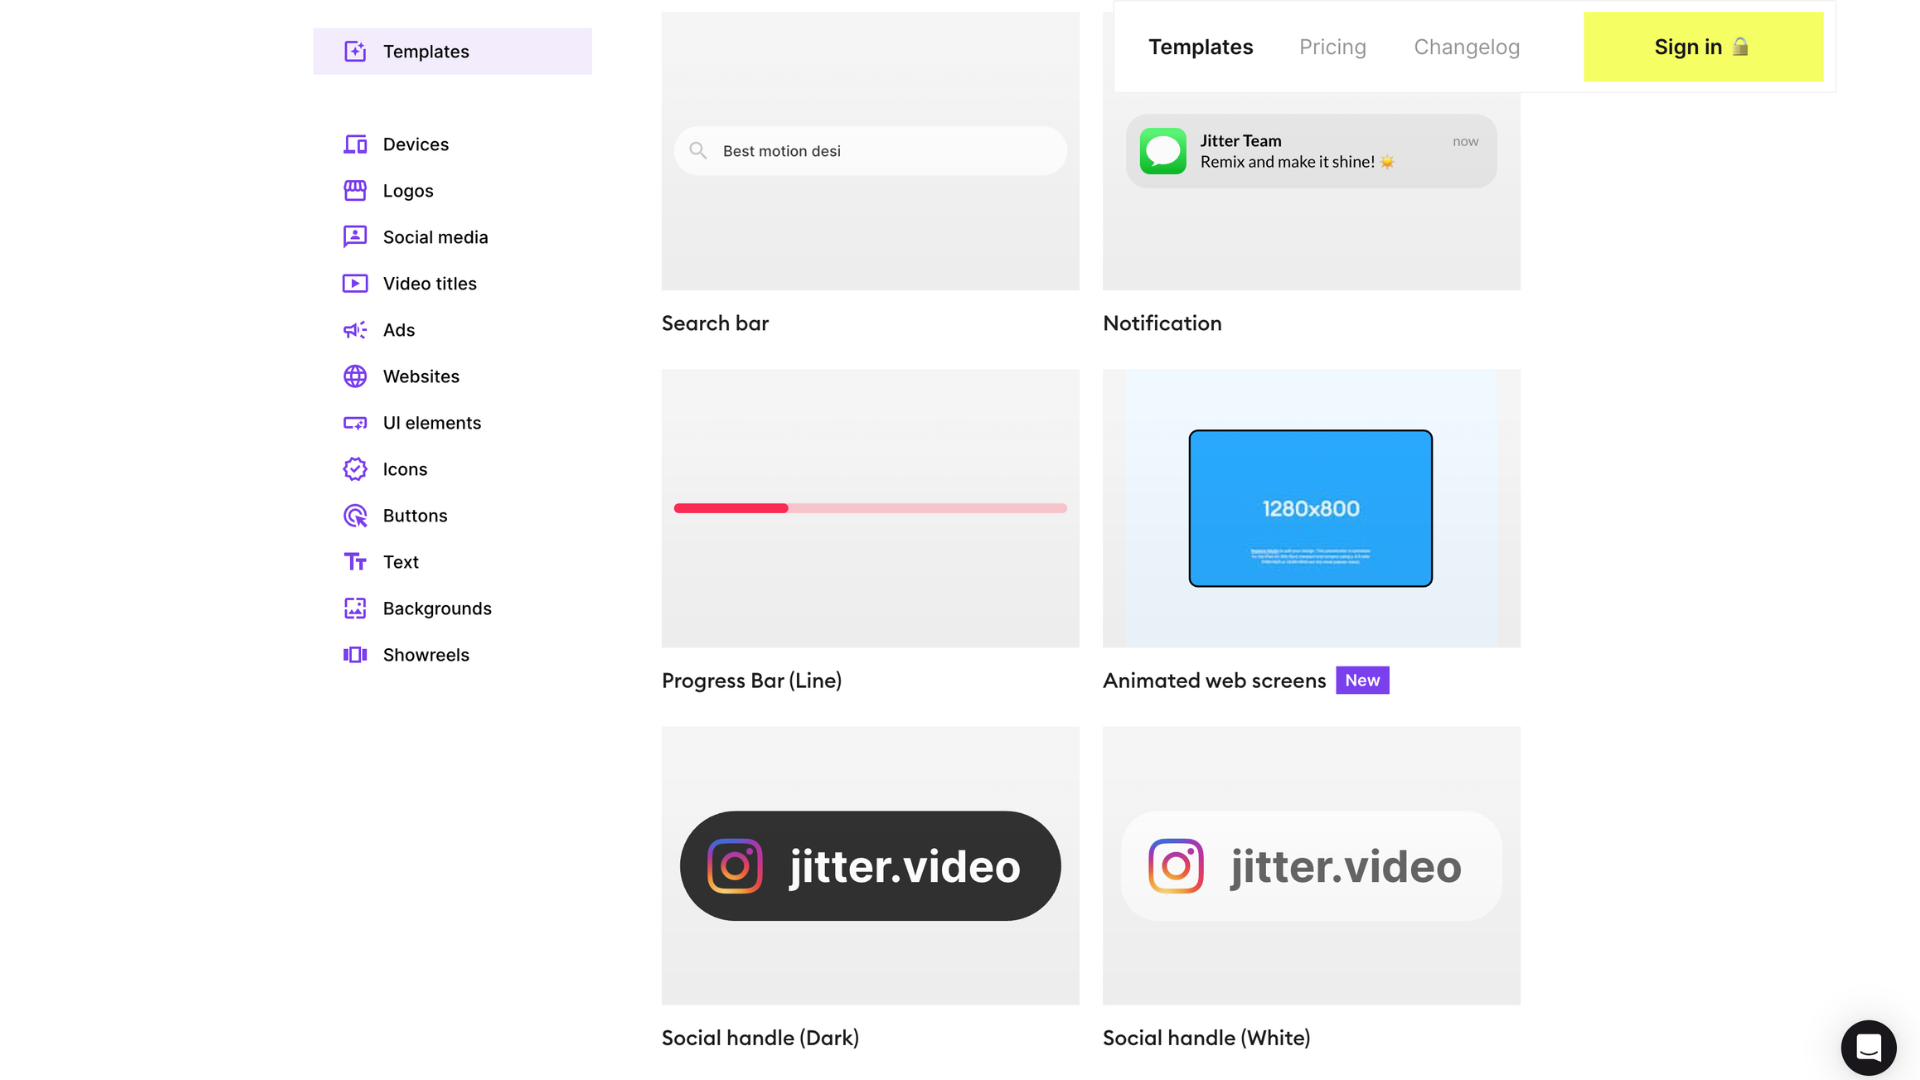Click the pink progress bar line preview
The width and height of the screenshot is (1920, 1080).
pyautogui.click(x=870, y=508)
